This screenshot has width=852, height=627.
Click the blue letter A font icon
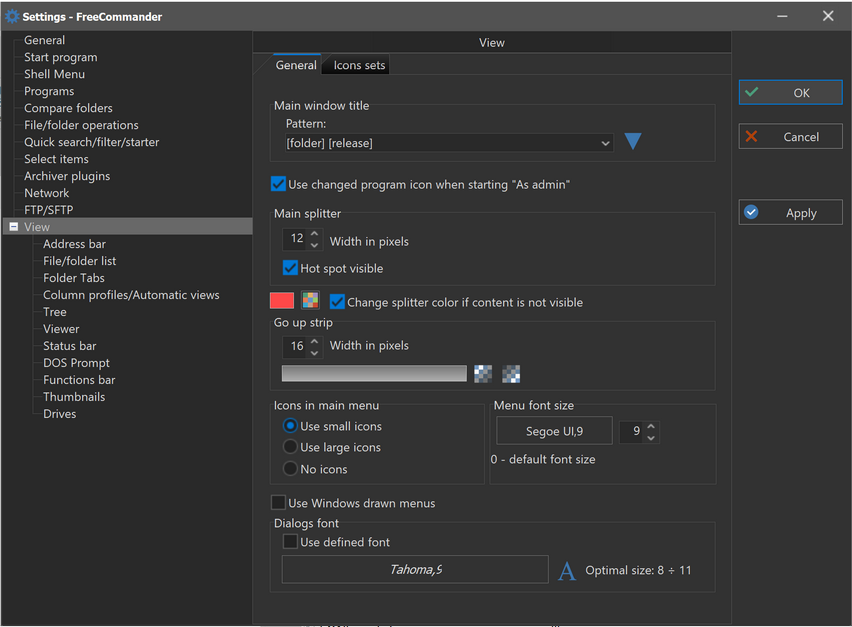pyautogui.click(x=567, y=570)
